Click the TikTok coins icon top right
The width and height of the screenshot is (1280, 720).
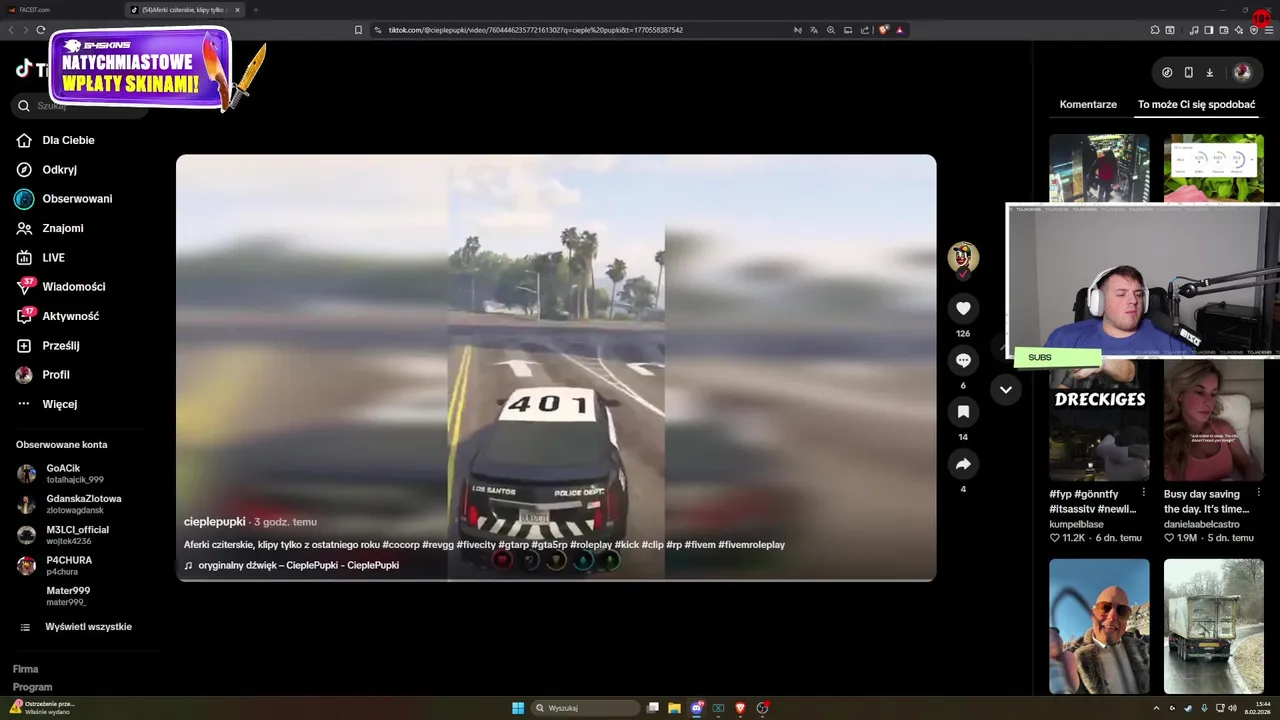coord(1167,72)
